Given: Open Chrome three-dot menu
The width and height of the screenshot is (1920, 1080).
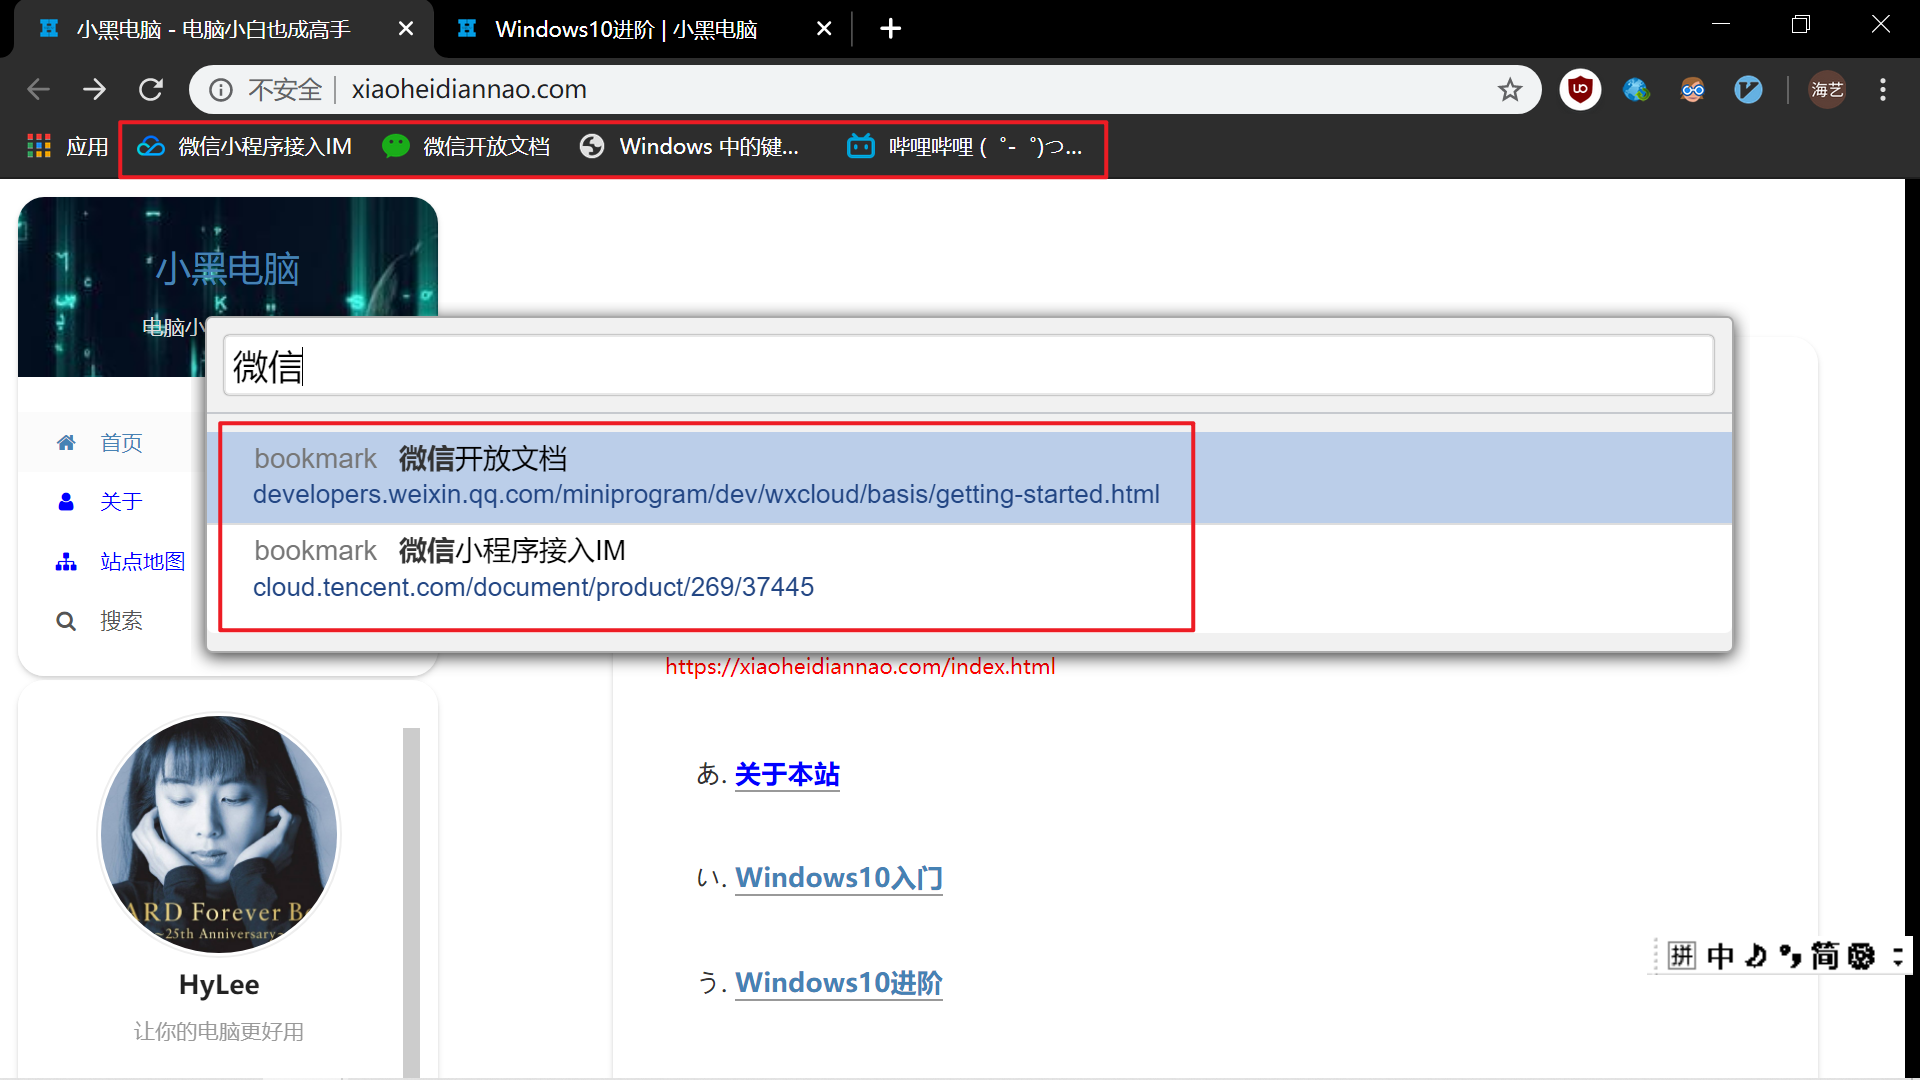Looking at the screenshot, I should pos(1882,90).
